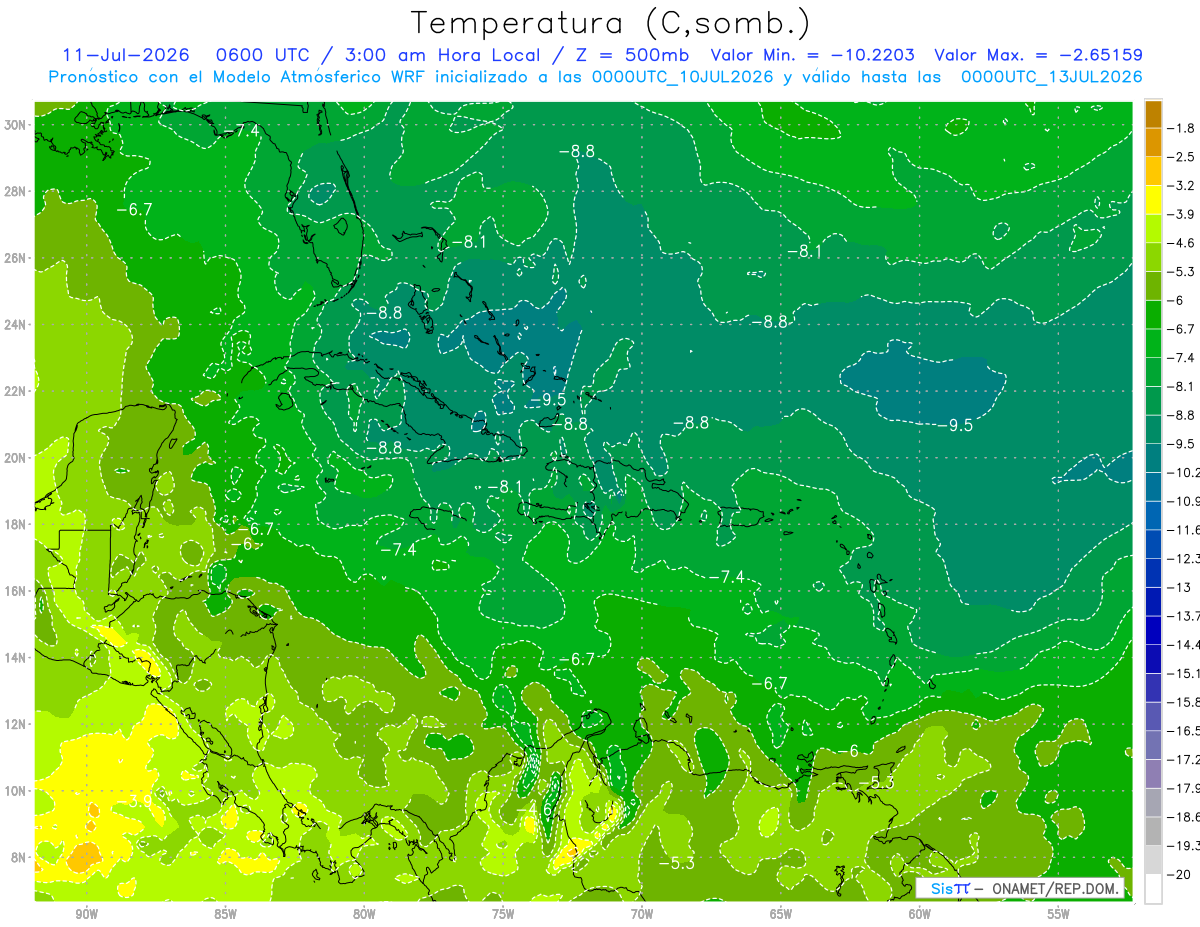This screenshot has height=927, width=1200.
Task: Click the SisTT ONAMET/REP.DOM. logo
Action: 1019,888
